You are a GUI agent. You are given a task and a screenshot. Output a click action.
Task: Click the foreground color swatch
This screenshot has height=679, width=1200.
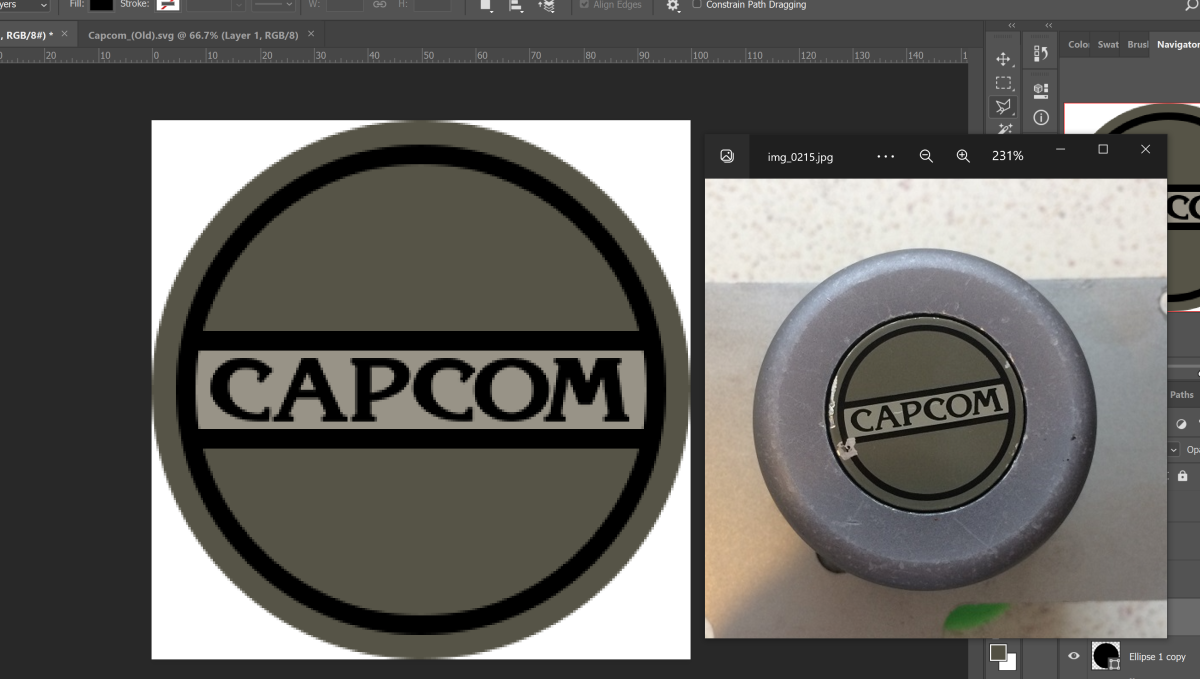pyautogui.click(x=997, y=653)
